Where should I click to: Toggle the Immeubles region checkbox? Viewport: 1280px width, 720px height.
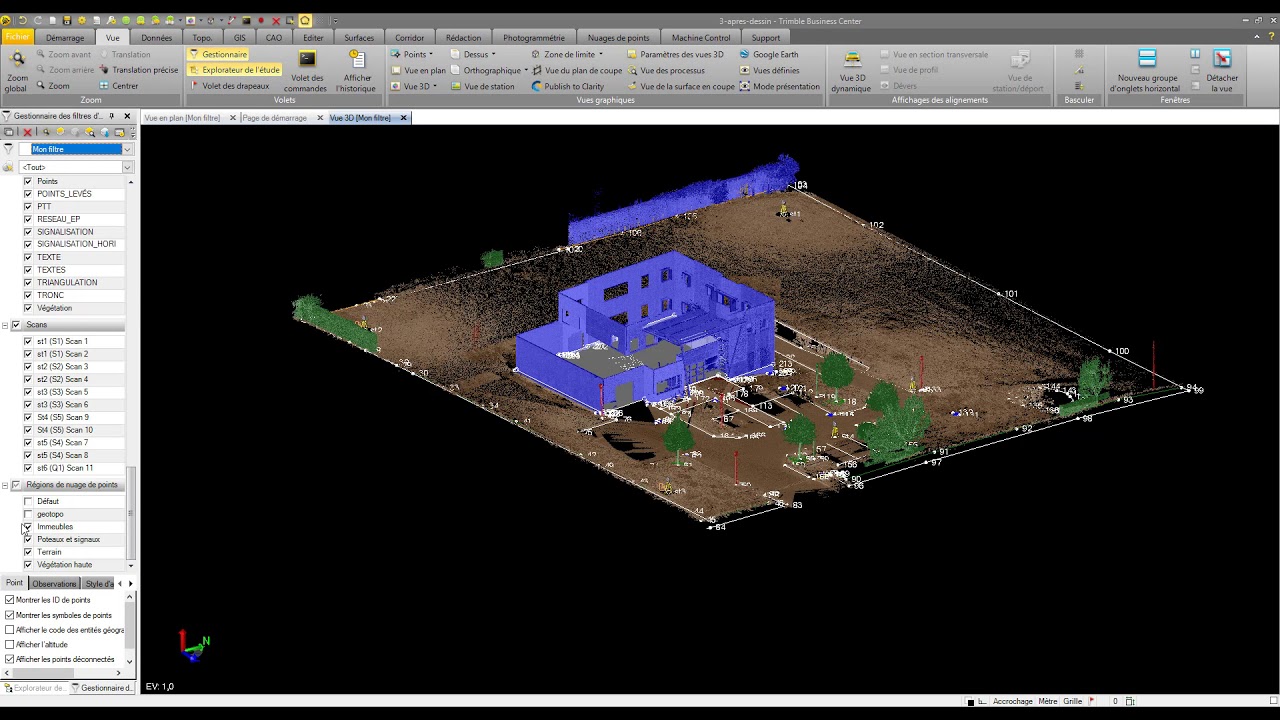coord(28,527)
